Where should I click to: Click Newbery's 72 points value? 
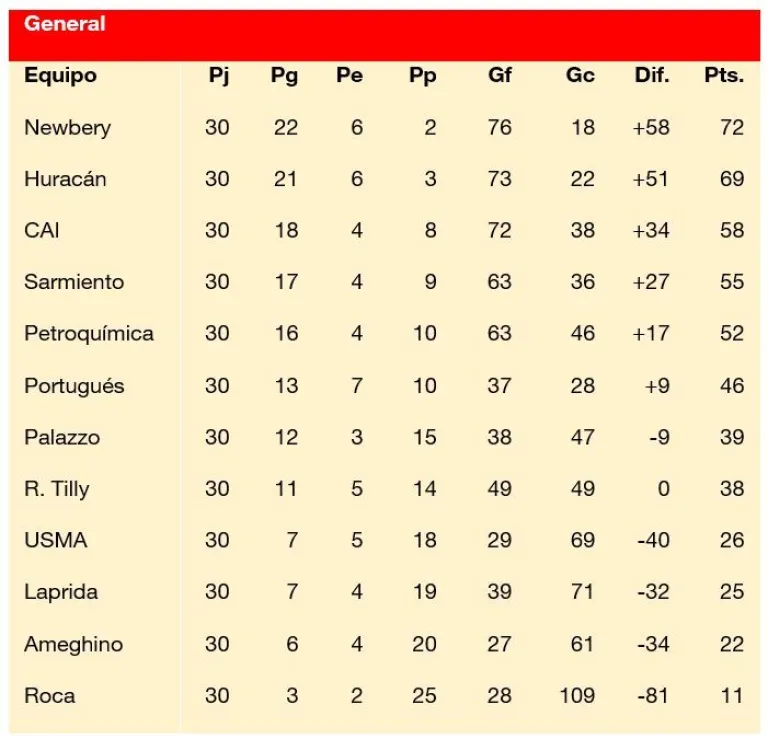(732, 127)
